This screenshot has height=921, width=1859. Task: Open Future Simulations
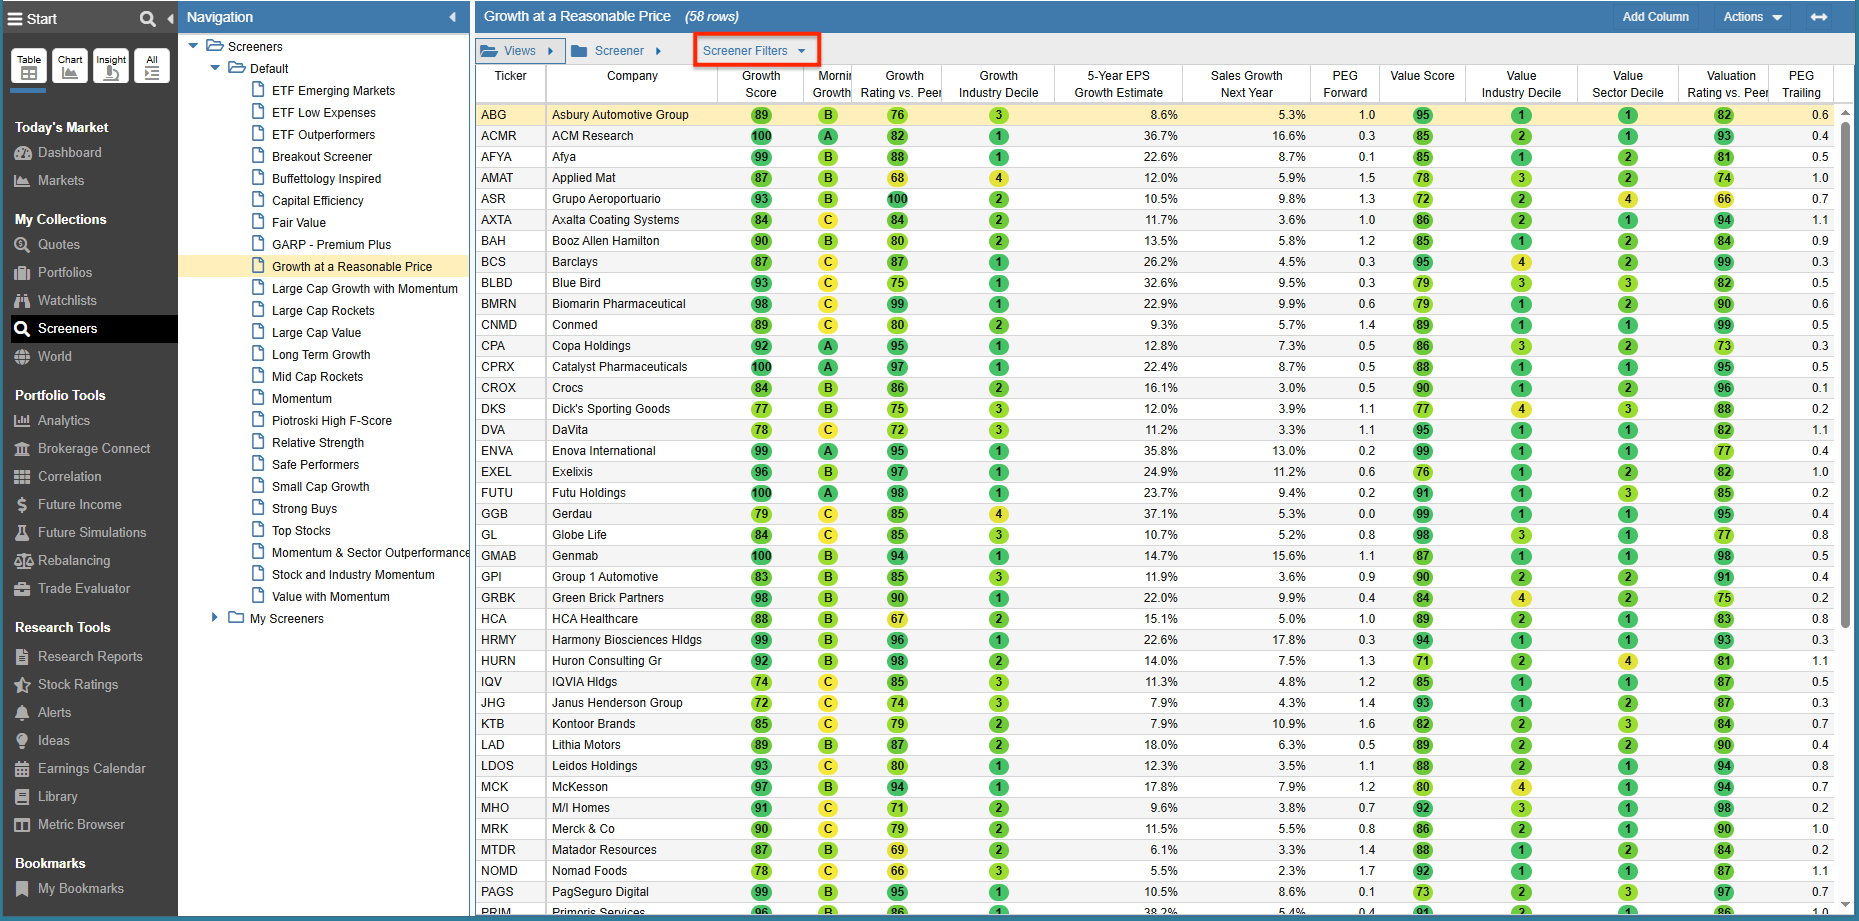pos(92,533)
